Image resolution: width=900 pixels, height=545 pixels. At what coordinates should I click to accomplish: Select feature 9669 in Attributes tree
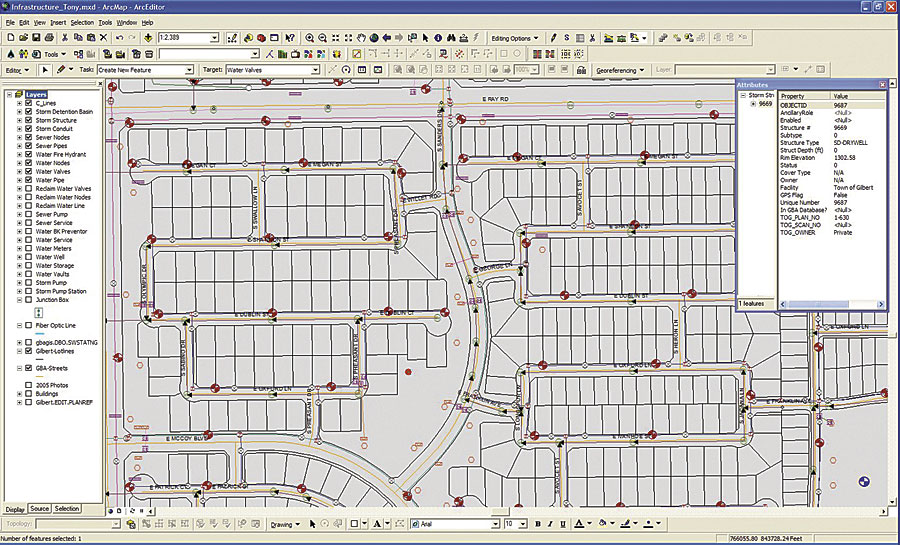[766, 104]
